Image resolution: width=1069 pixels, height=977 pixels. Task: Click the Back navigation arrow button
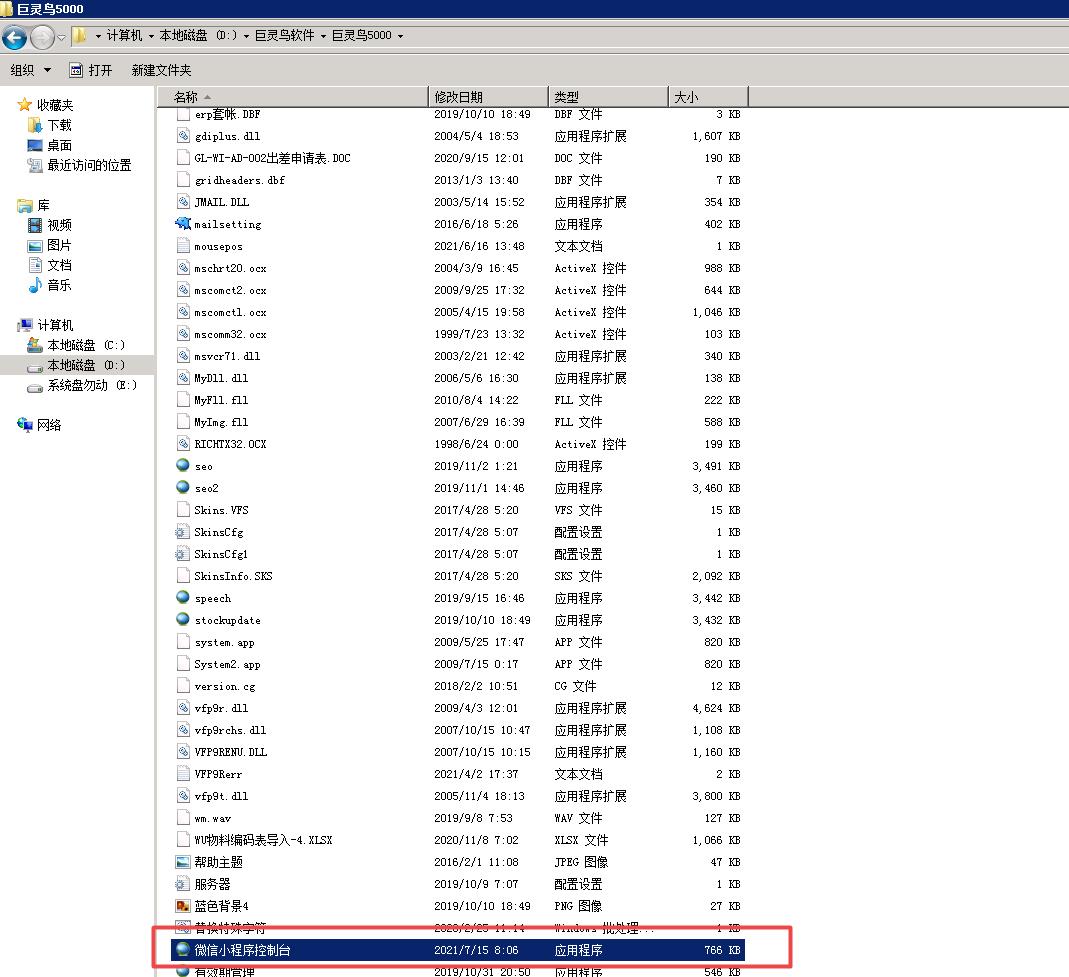(14, 38)
